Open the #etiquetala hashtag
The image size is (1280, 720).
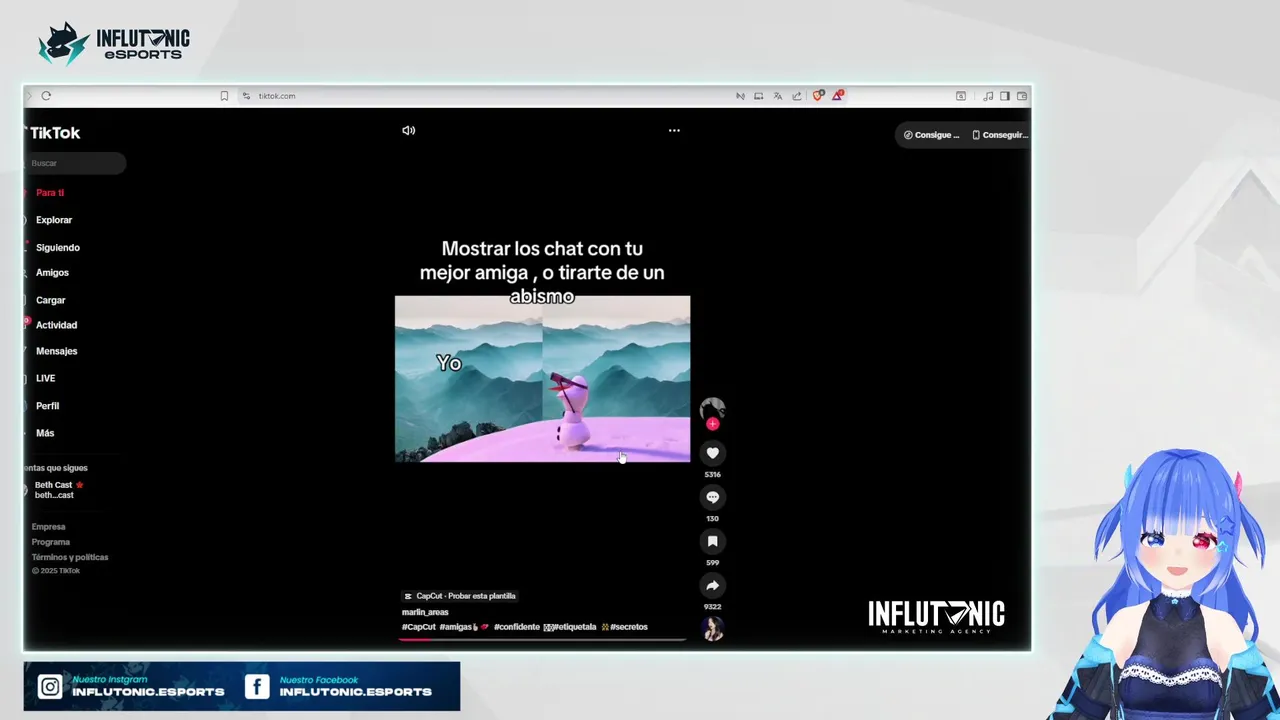[x=575, y=627]
